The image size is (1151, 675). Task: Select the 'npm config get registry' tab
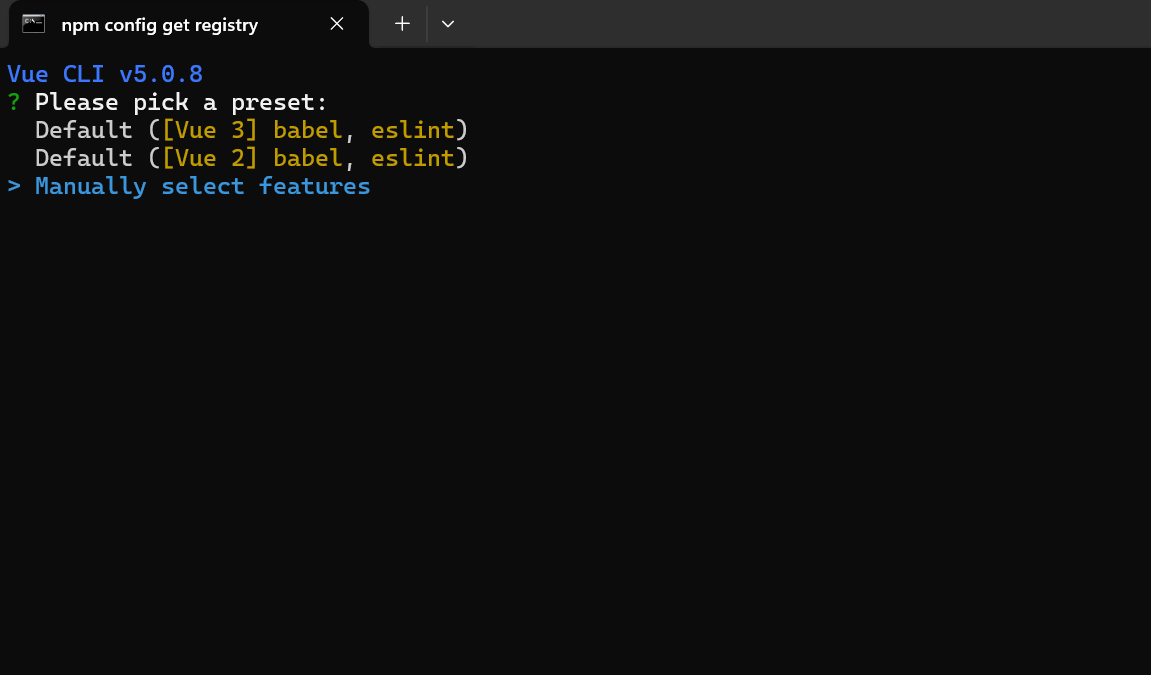click(188, 24)
